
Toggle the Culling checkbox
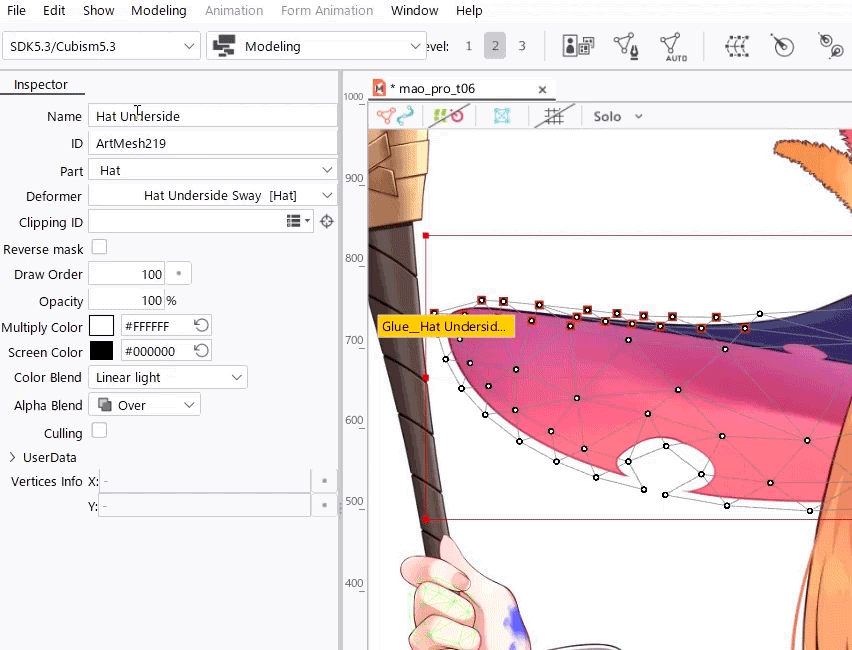[99, 430]
